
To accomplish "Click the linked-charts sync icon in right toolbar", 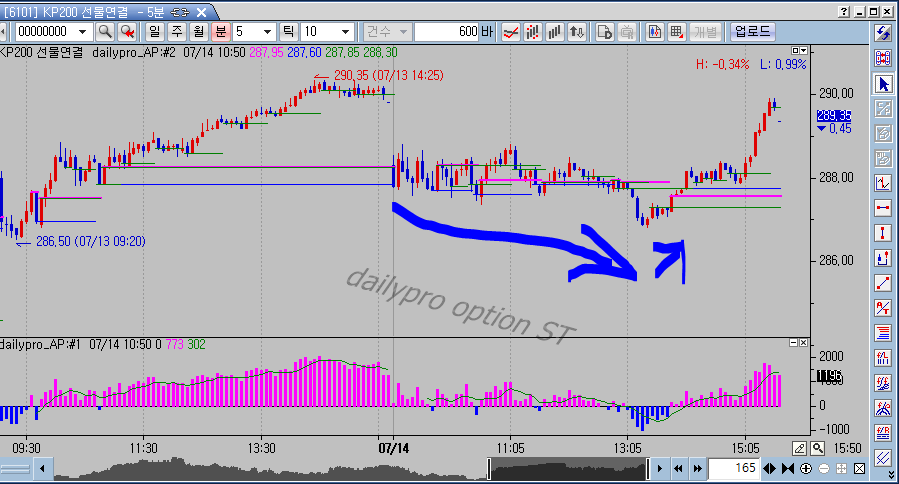I will [x=883, y=58].
